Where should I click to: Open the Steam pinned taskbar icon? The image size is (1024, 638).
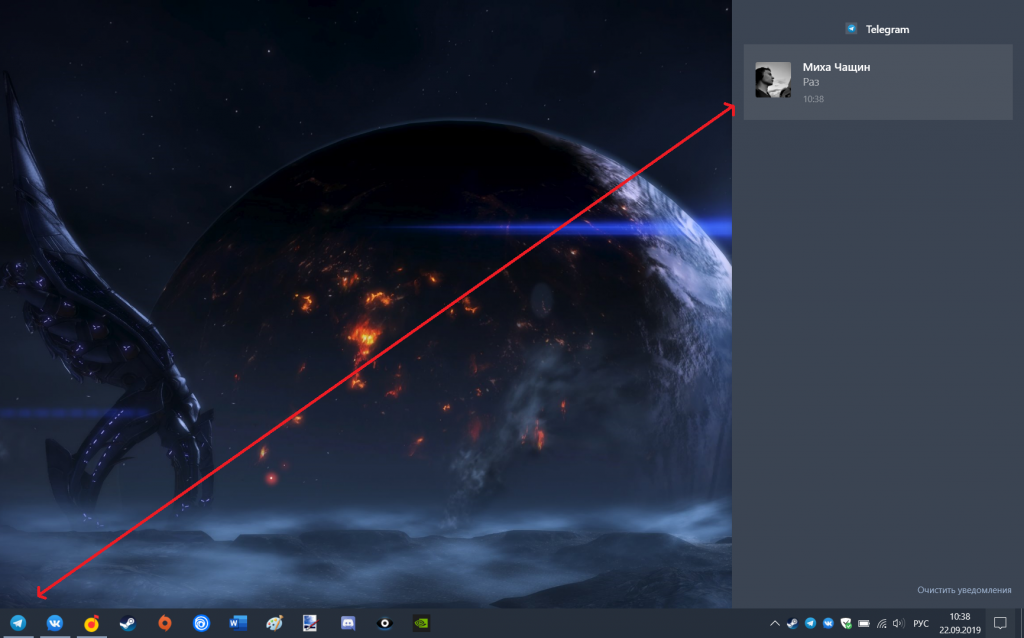click(128, 623)
